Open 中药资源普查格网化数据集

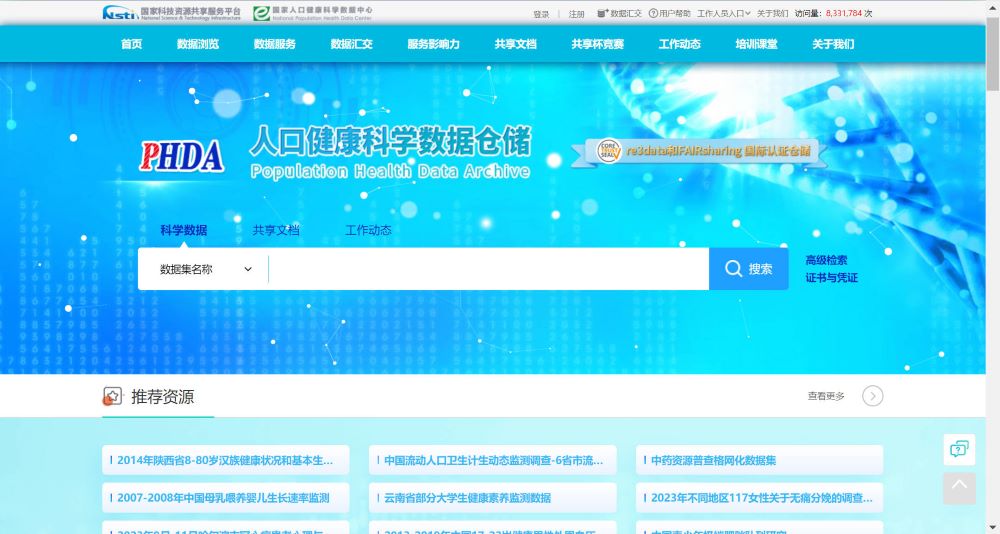coord(760,460)
